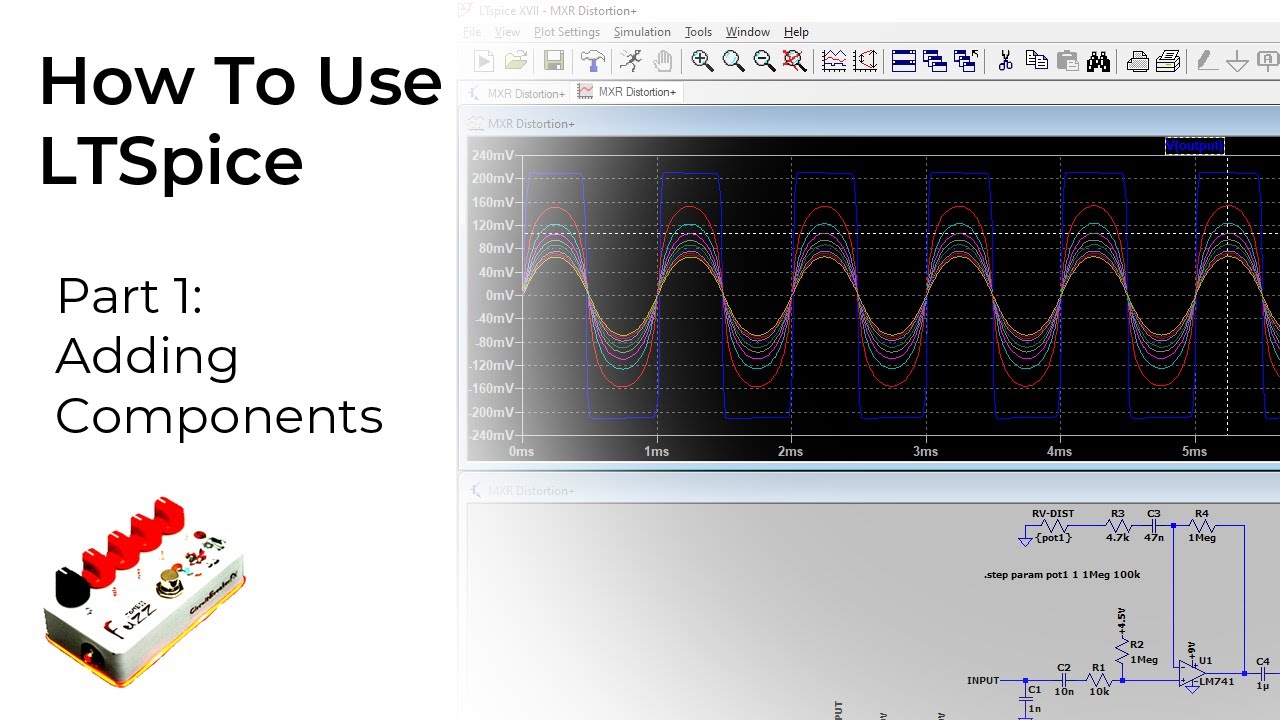Image resolution: width=1280 pixels, height=720 pixels.
Task: Cascade the windows using the toolbar icon
Action: click(935, 61)
